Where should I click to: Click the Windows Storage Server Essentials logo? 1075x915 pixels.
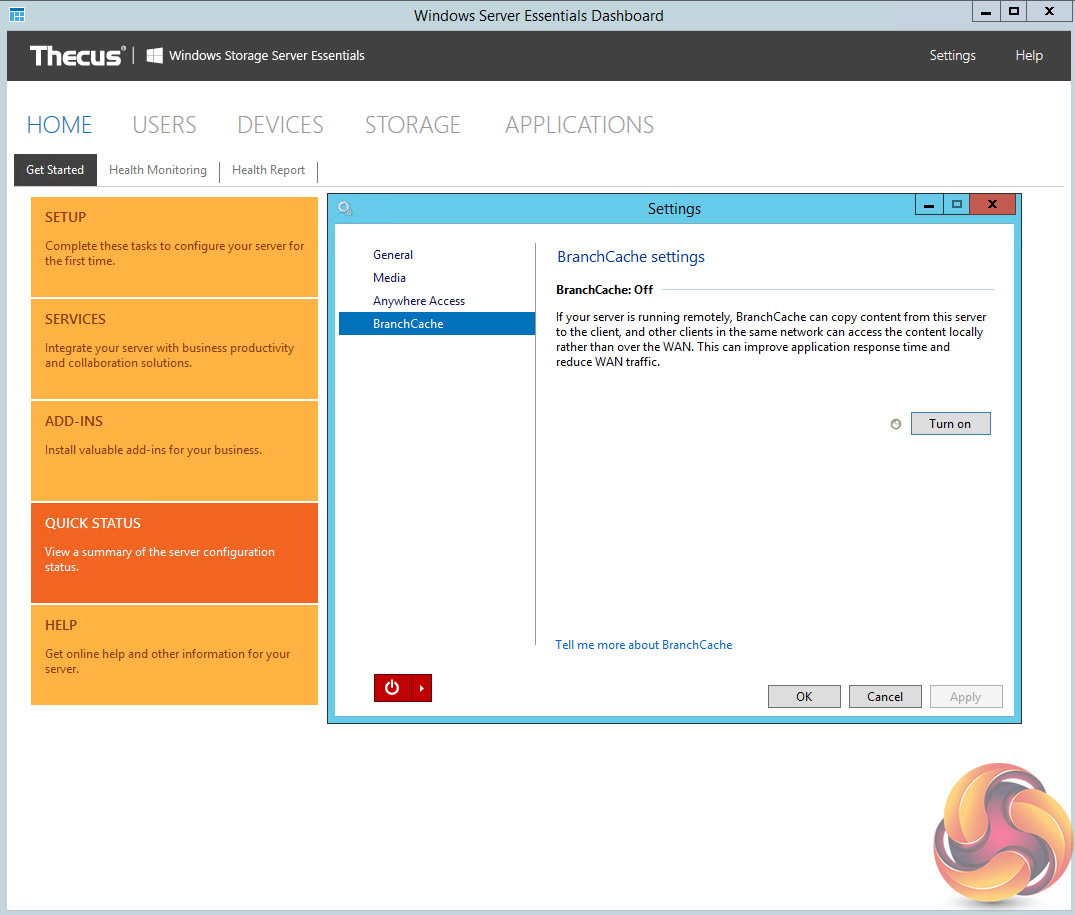click(256, 56)
